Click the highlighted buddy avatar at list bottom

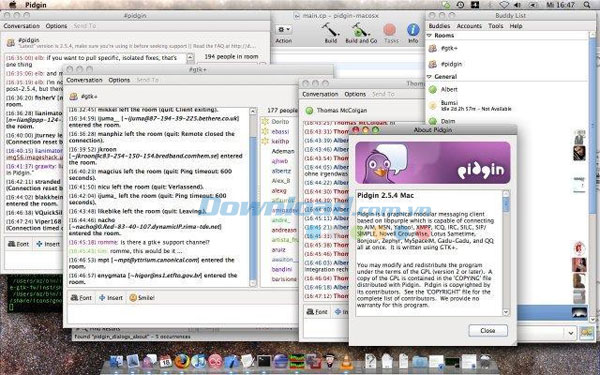tap(579, 312)
